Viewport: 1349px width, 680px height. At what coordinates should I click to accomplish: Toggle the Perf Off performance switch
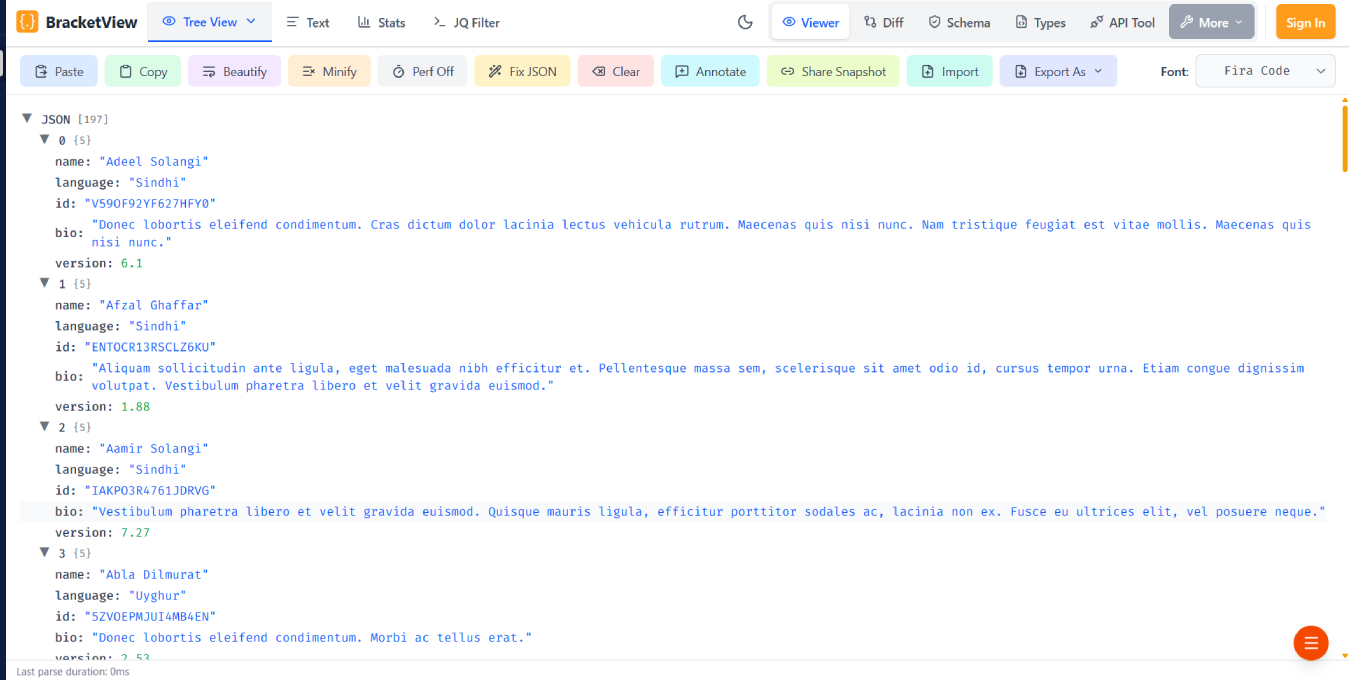[x=423, y=71]
